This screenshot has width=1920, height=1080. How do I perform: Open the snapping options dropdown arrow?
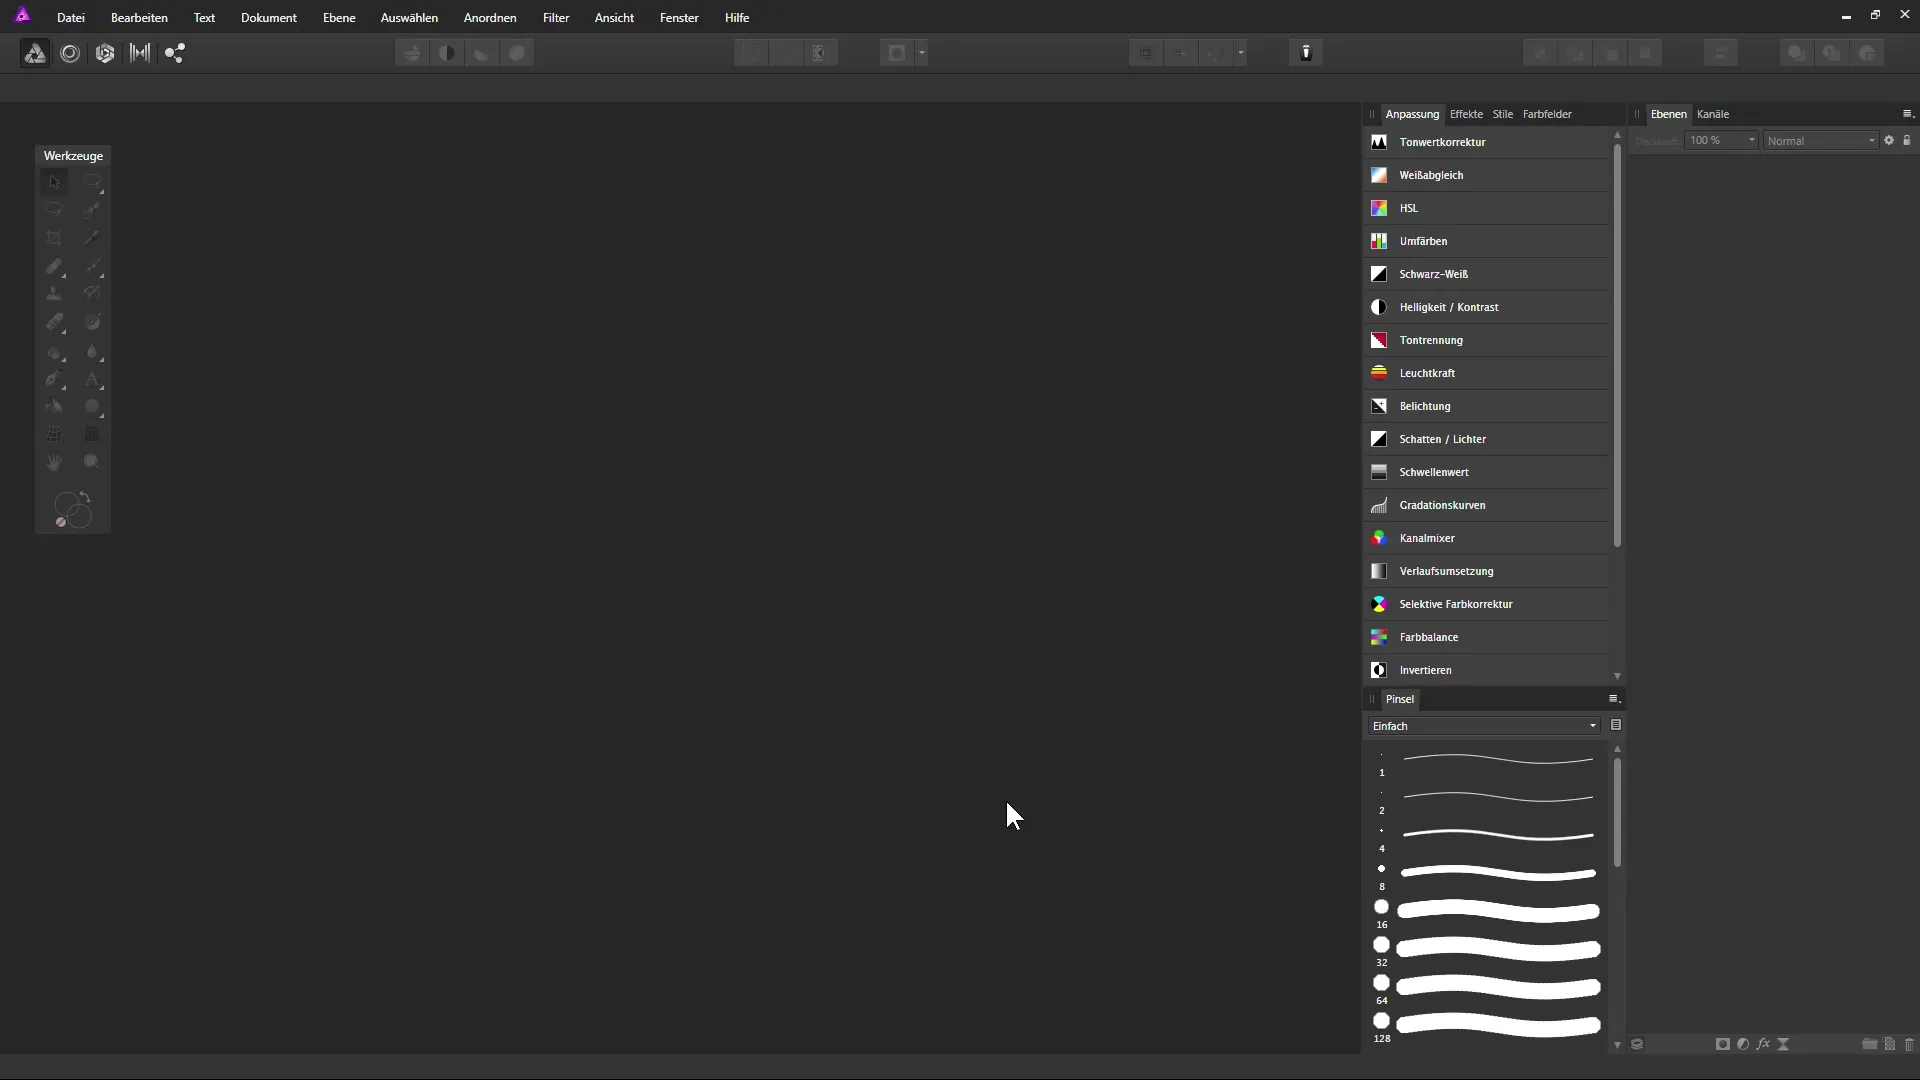(1240, 53)
